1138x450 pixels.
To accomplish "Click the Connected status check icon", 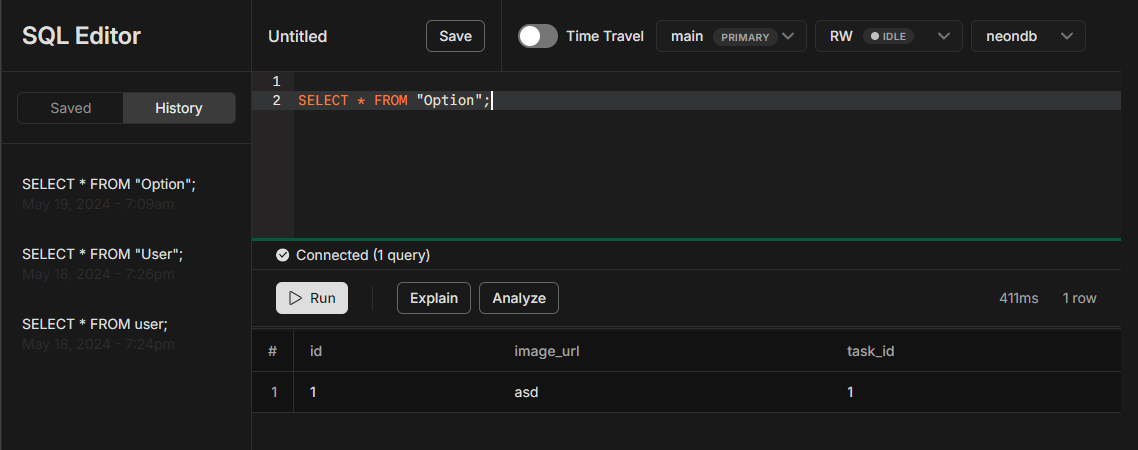I will 282,255.
